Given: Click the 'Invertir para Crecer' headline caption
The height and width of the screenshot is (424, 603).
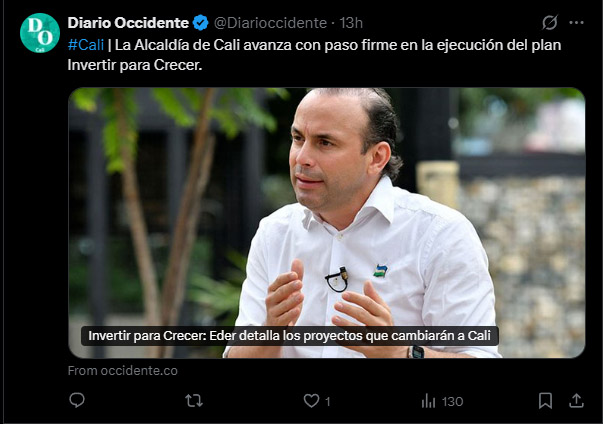Looking at the screenshot, I should [290, 336].
